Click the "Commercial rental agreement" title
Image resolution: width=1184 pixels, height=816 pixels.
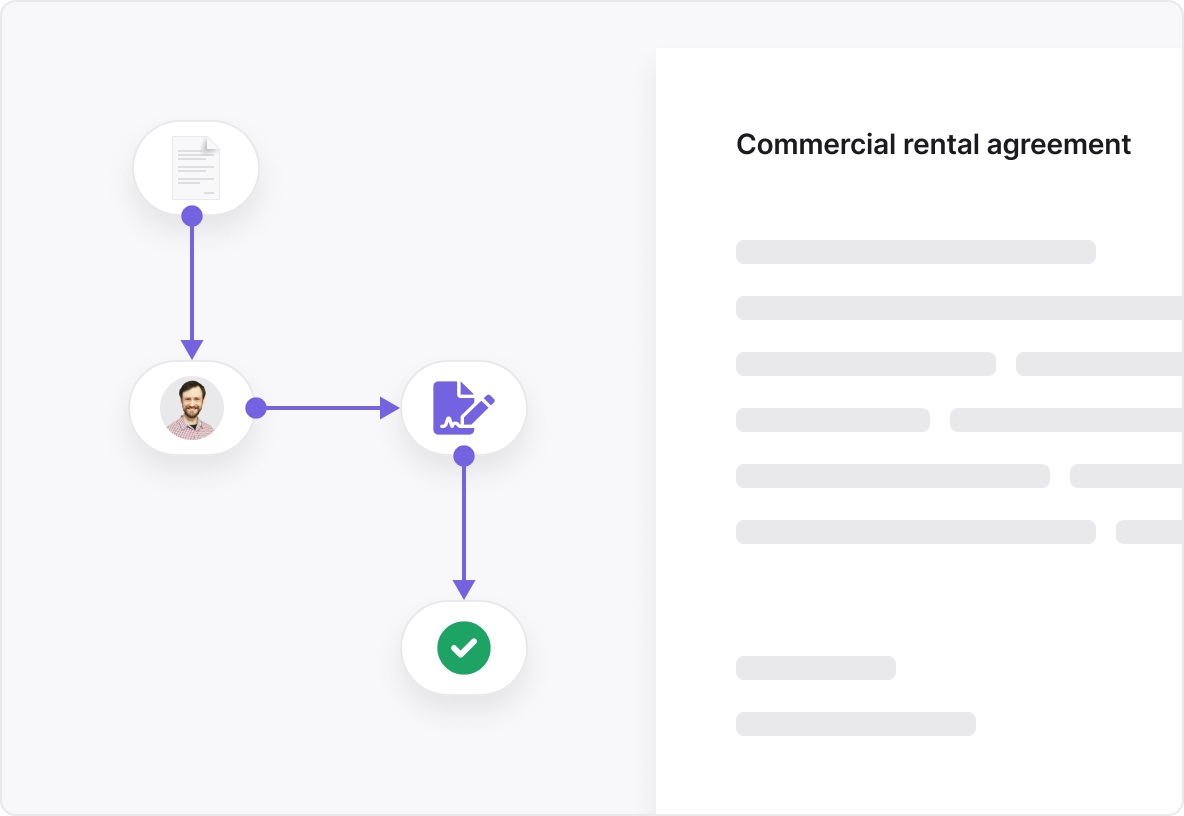pyautogui.click(x=933, y=144)
